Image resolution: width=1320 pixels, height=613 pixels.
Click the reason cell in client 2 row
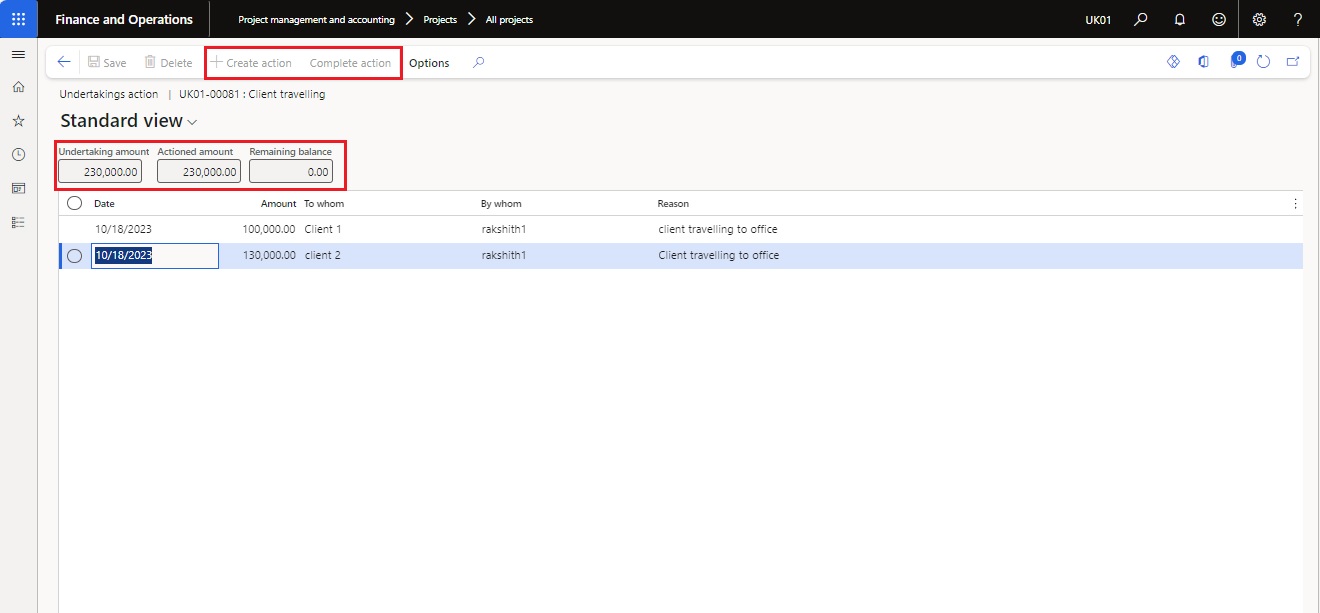tap(718, 255)
